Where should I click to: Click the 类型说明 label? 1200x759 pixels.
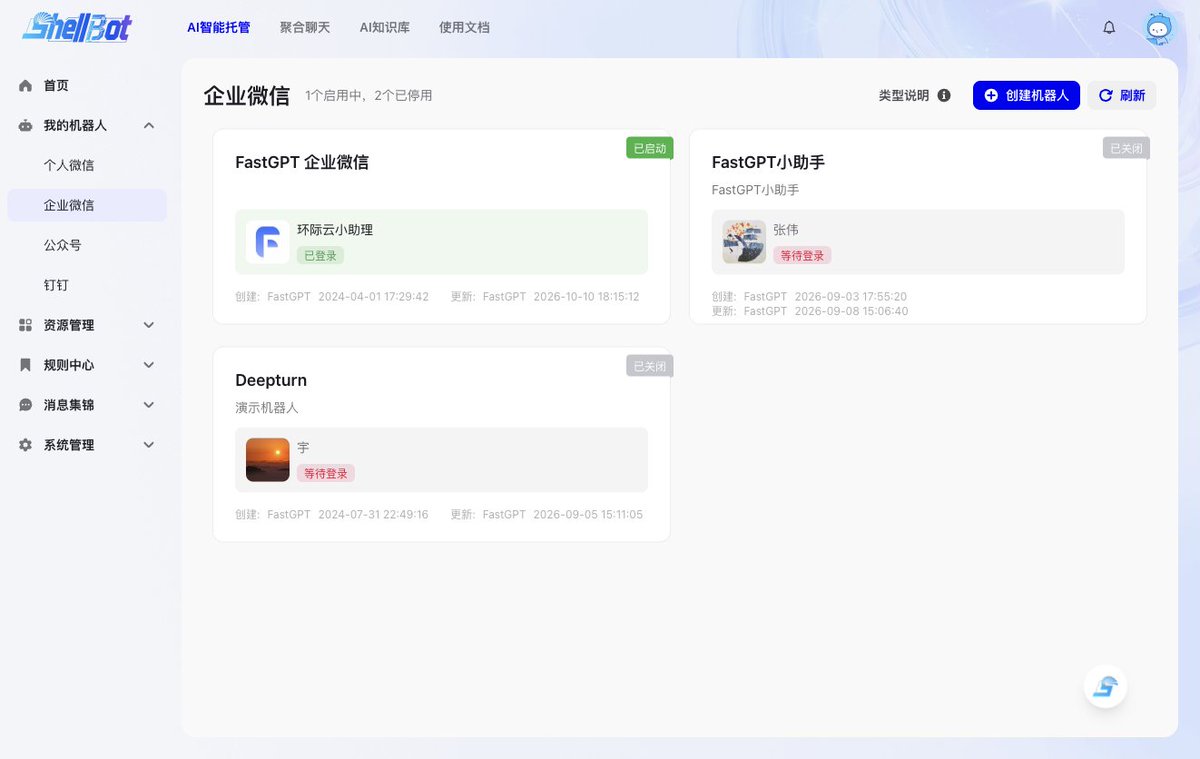(x=904, y=96)
